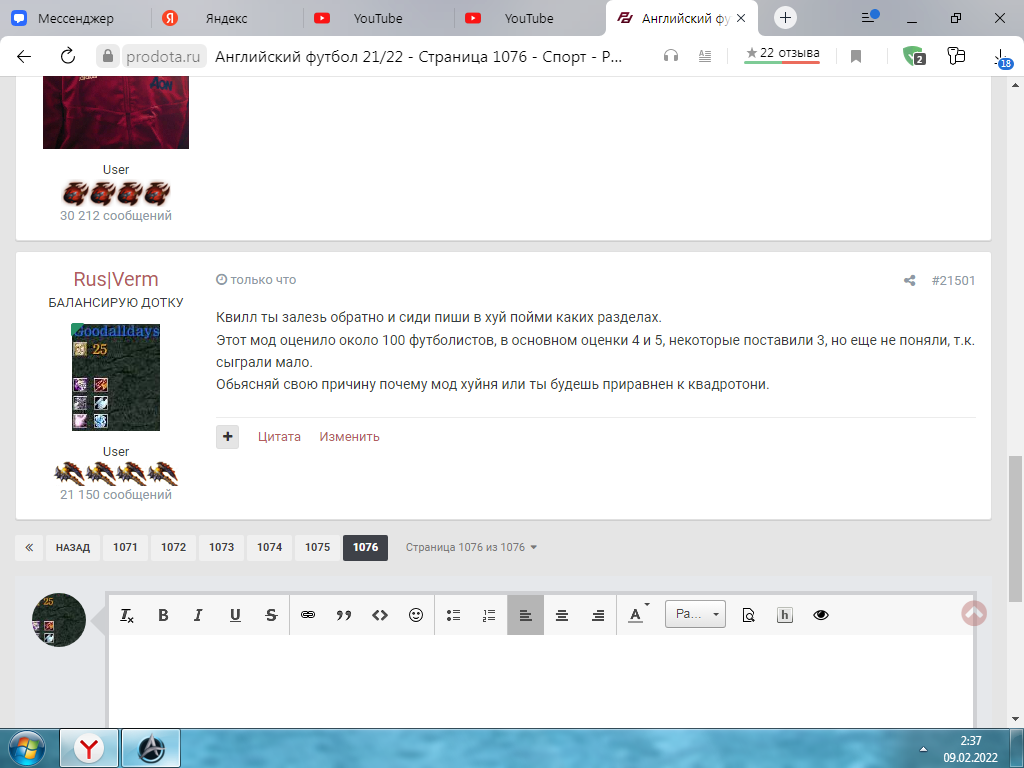Click the 'Цитата' link under the post
This screenshot has height=768, width=1024.
point(279,437)
